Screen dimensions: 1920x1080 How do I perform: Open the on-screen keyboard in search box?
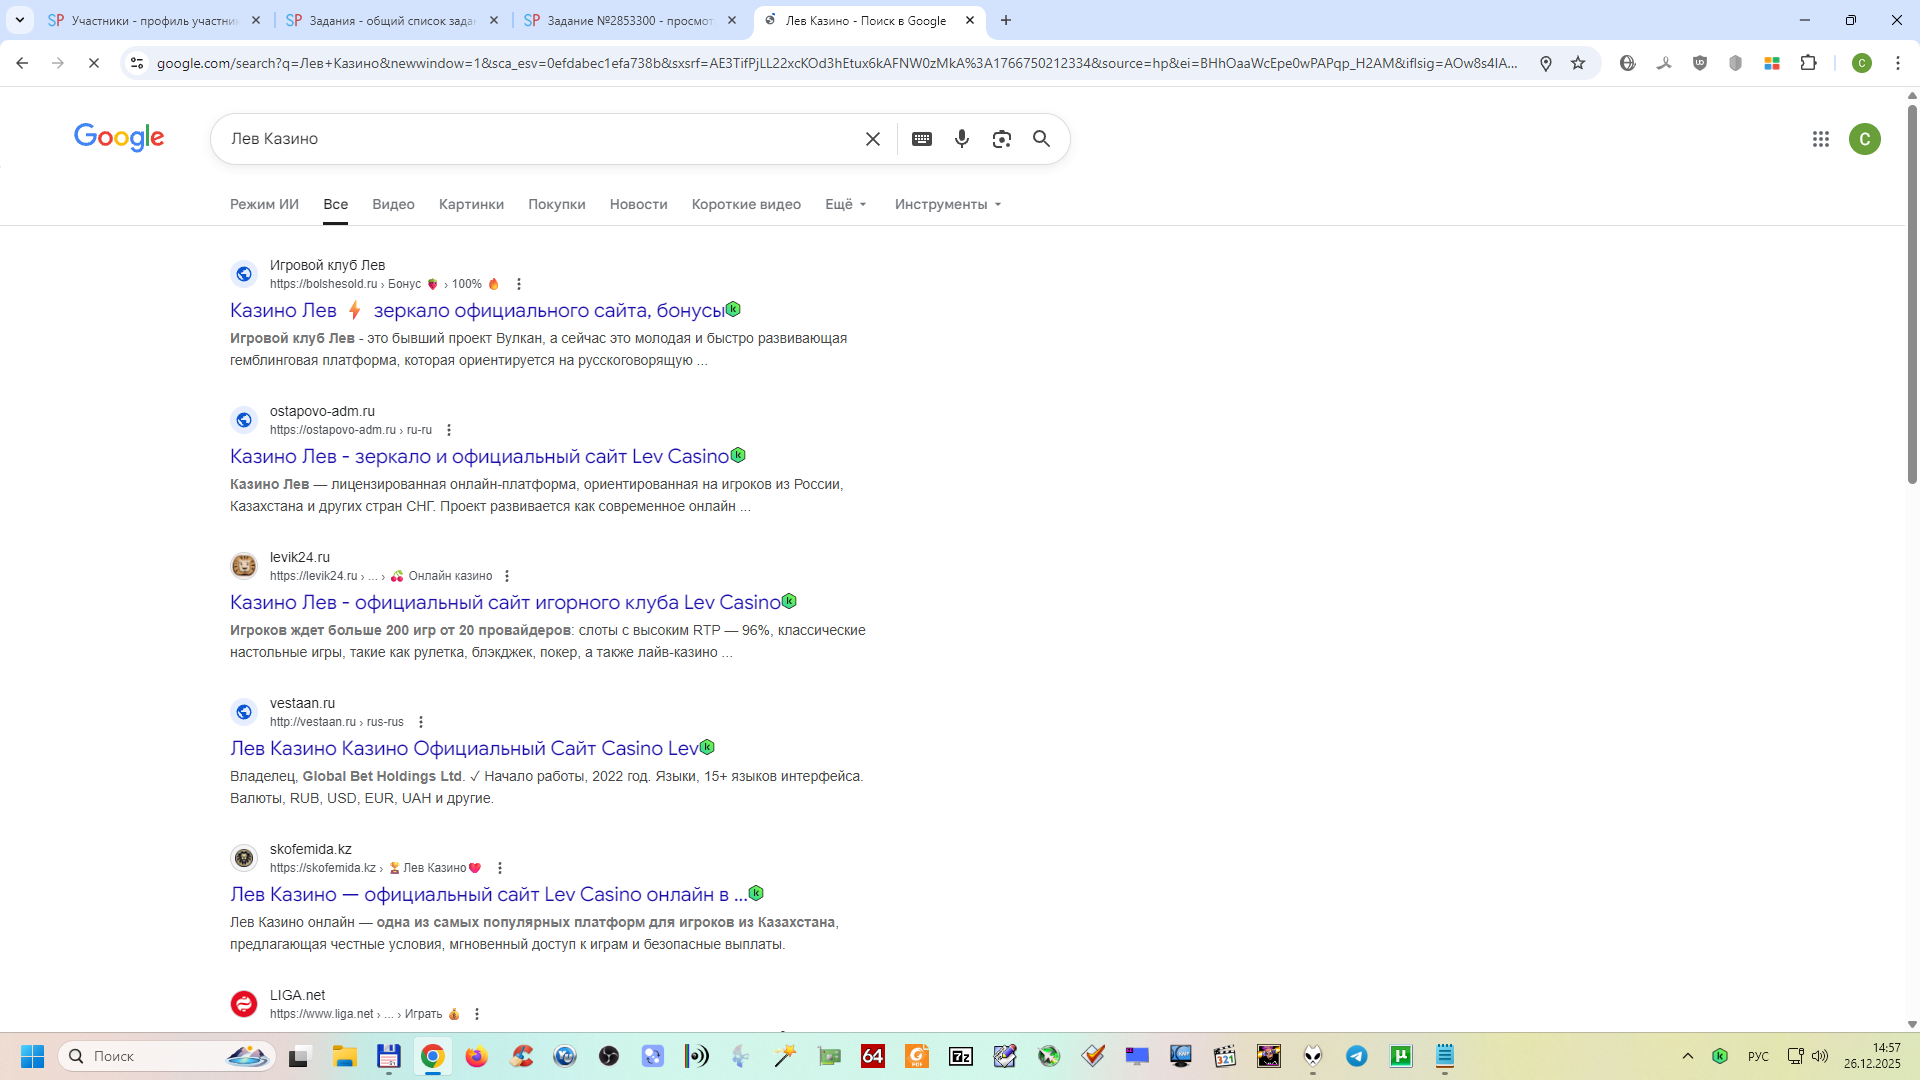tap(921, 139)
